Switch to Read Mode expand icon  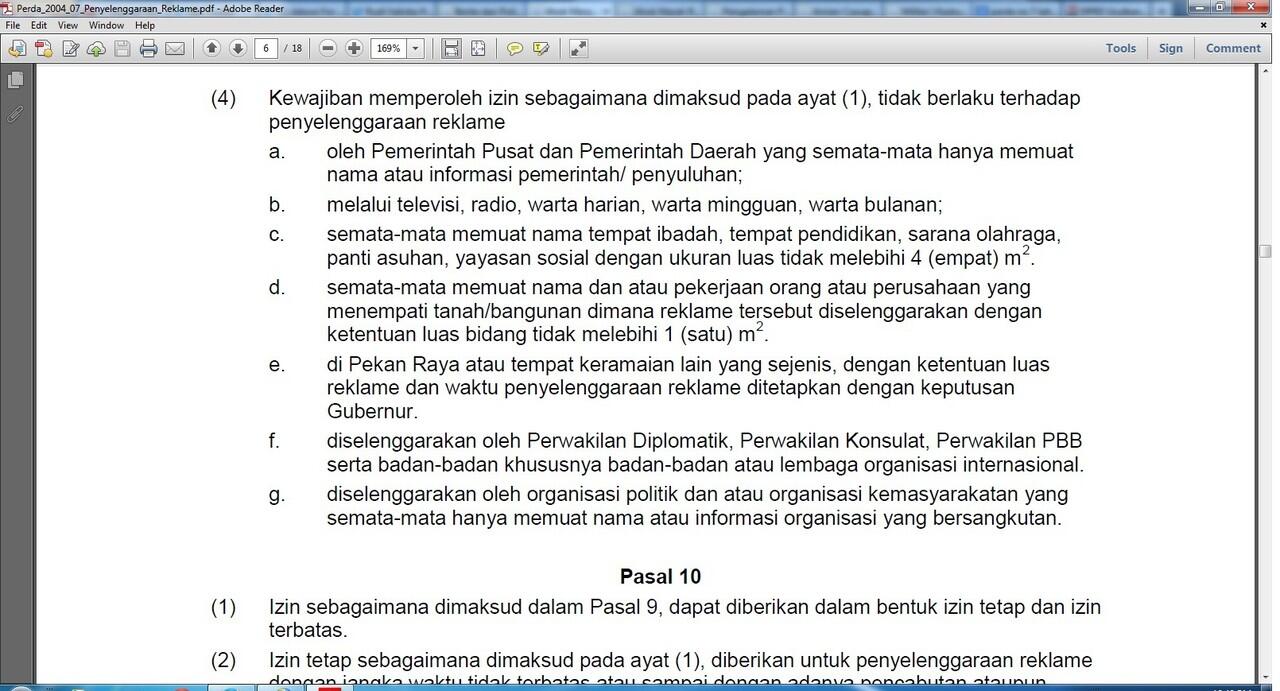(x=578, y=48)
